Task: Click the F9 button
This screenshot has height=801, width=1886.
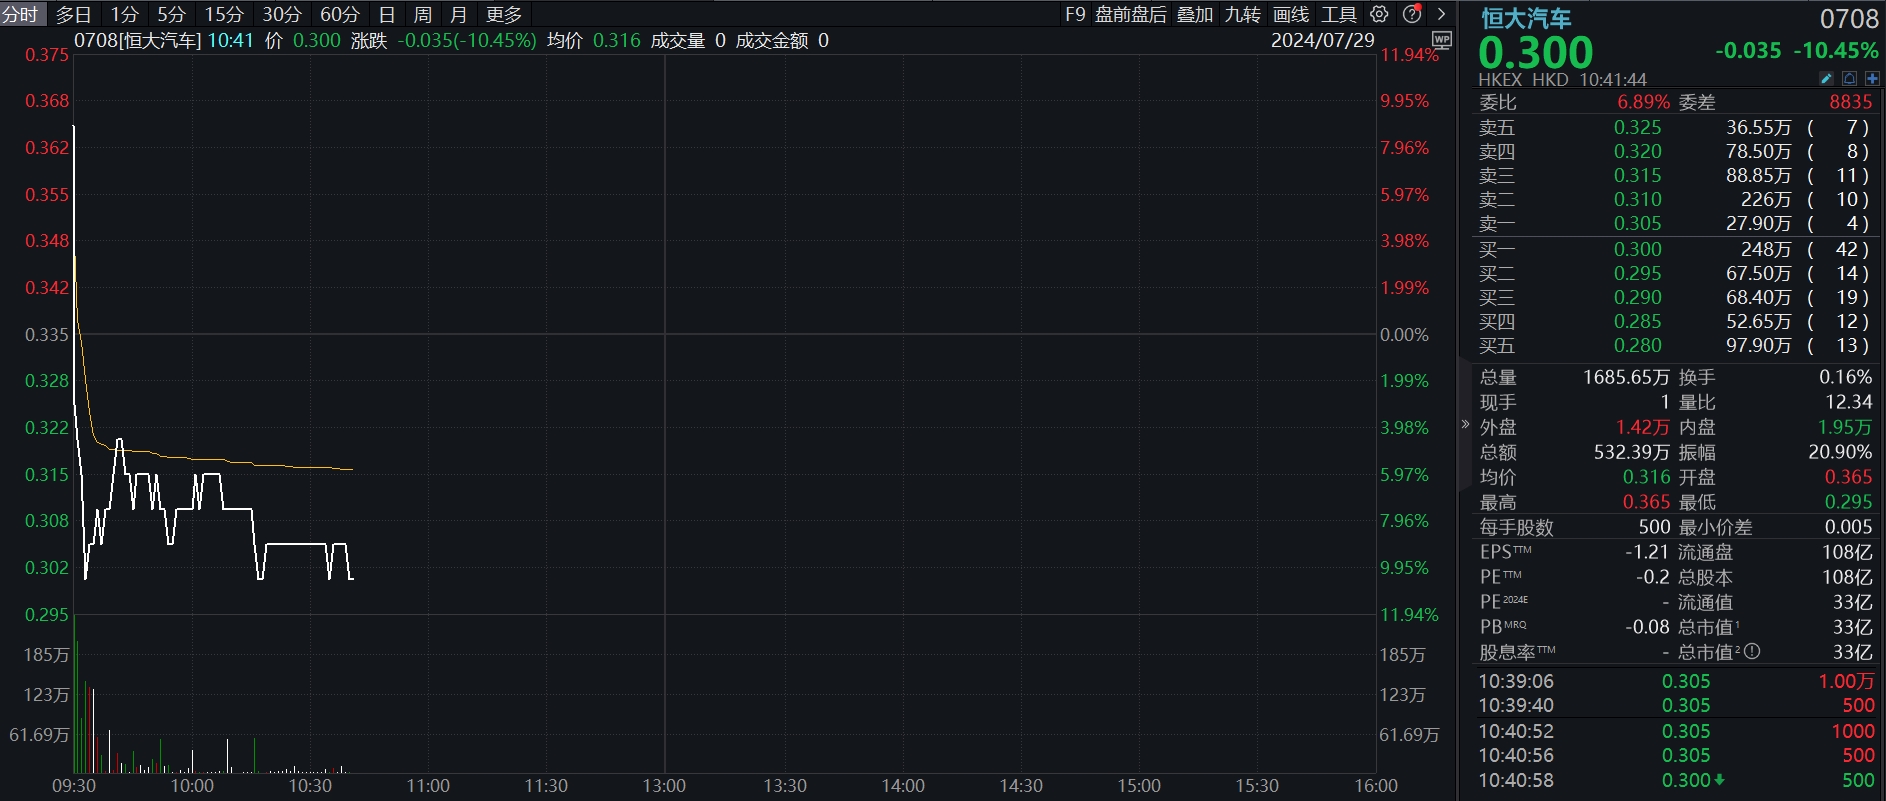Action: [x=1075, y=14]
